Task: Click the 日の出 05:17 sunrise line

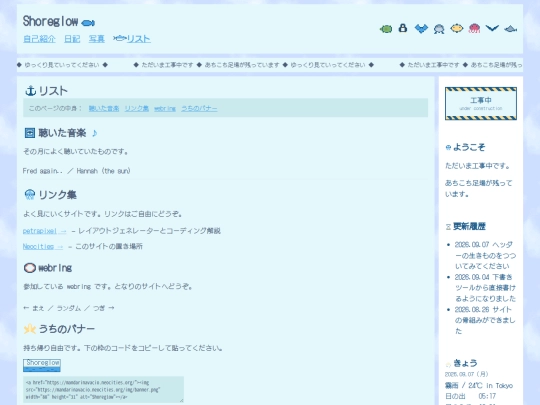Action: pyautogui.click(x=470, y=396)
